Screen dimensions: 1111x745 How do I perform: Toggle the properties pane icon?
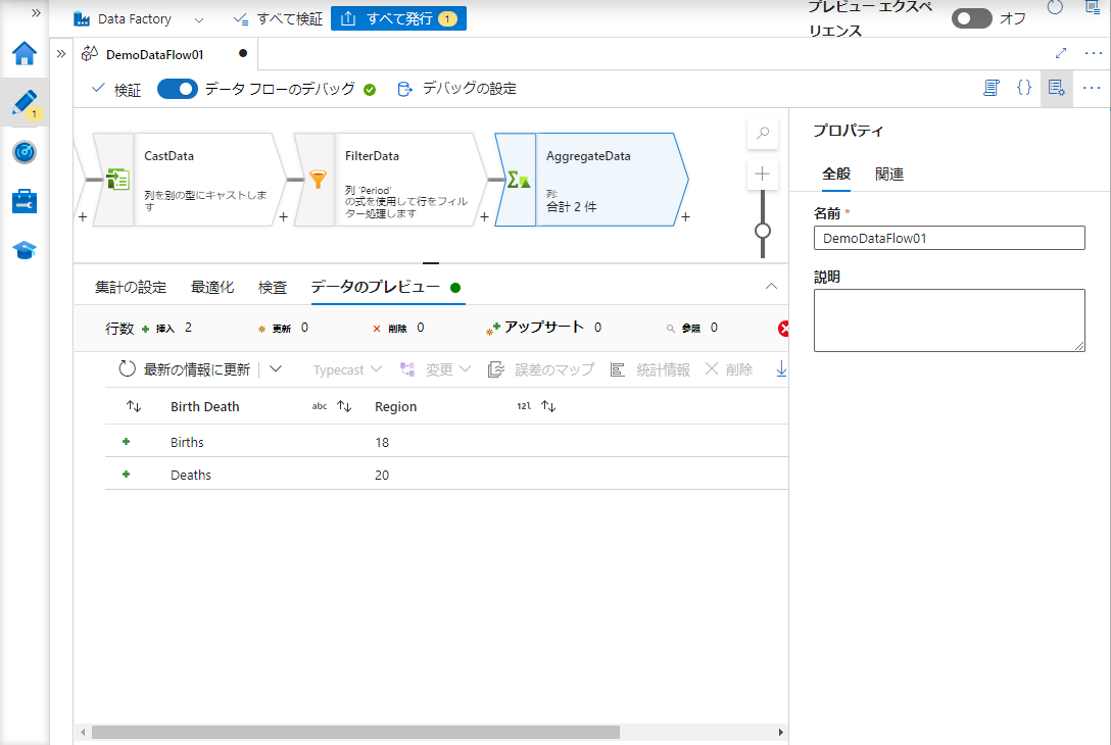pyautogui.click(x=1056, y=88)
